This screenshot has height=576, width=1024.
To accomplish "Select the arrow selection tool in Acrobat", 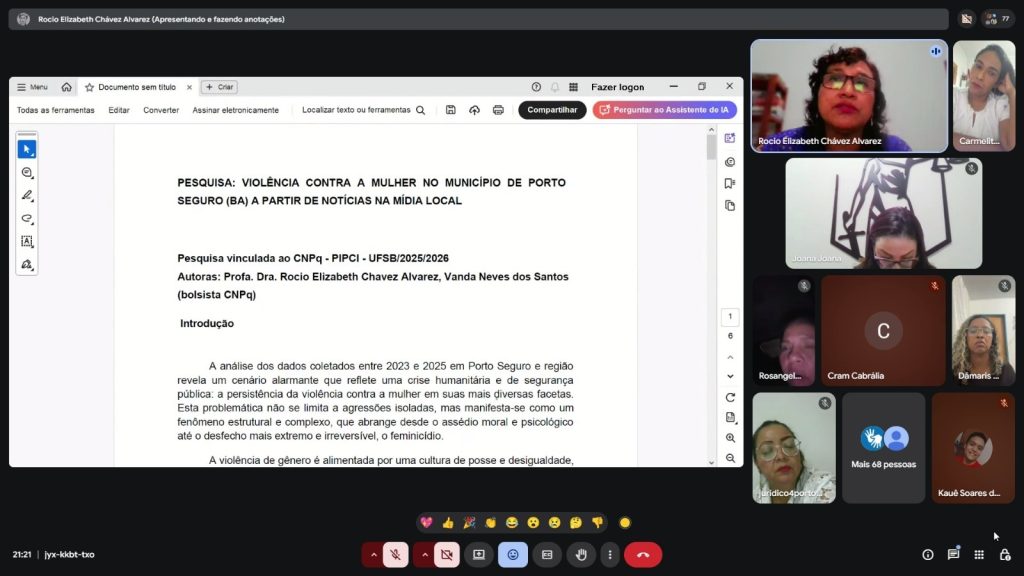I will pos(27,149).
